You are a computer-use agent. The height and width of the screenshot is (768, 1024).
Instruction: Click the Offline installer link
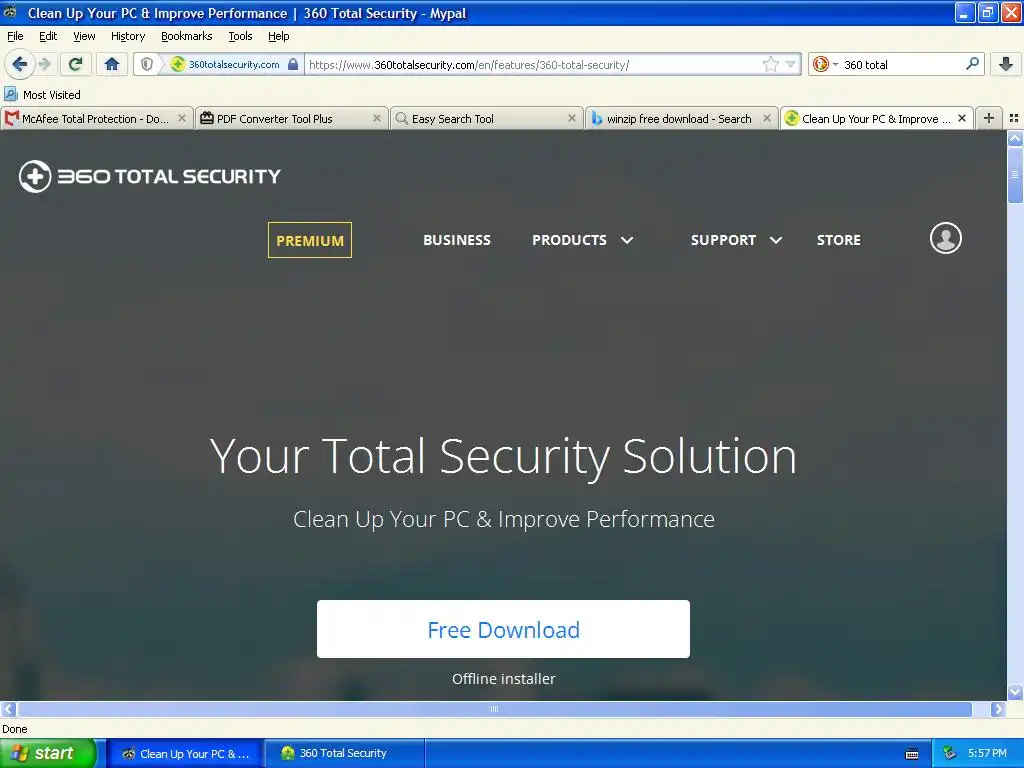tap(504, 679)
